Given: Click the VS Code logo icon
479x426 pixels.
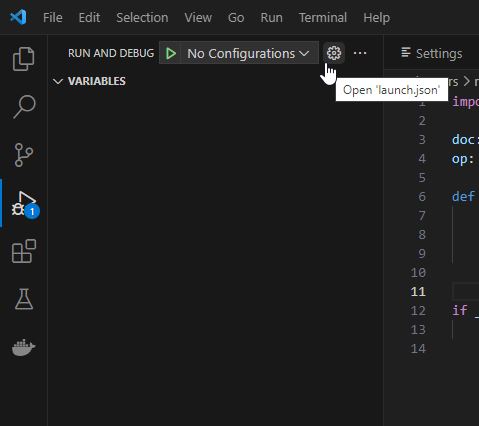Looking at the screenshot, I should (18, 17).
